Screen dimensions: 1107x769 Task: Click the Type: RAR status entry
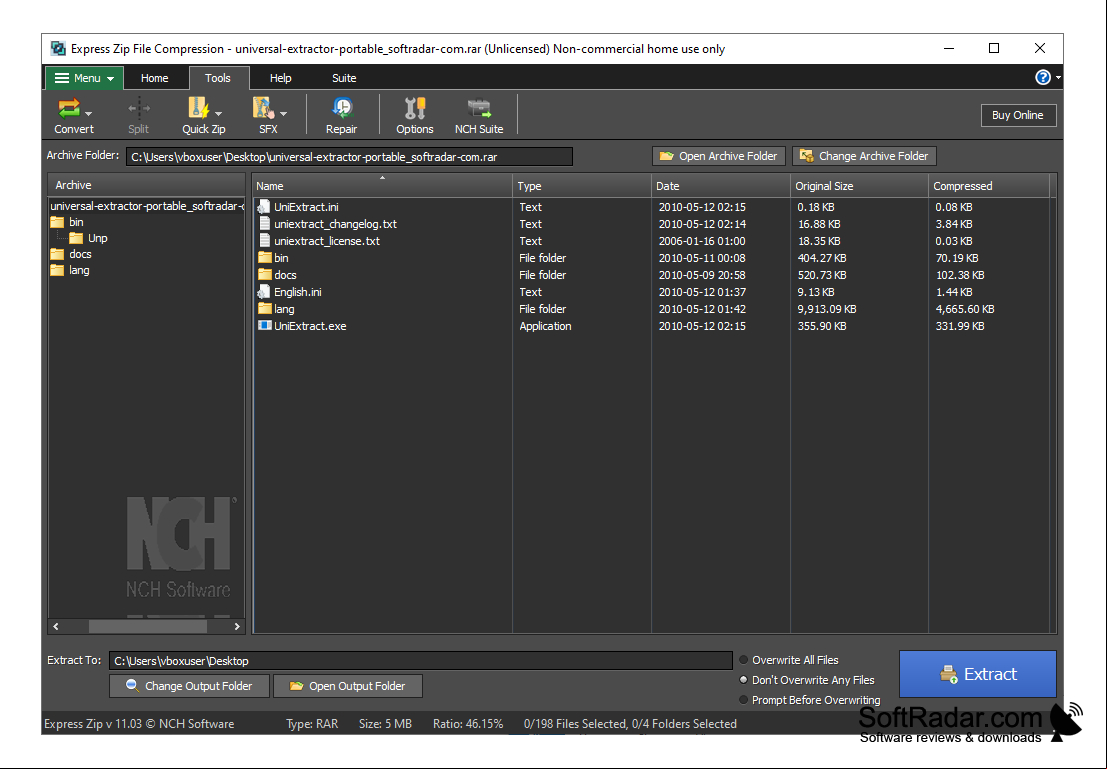tap(312, 724)
